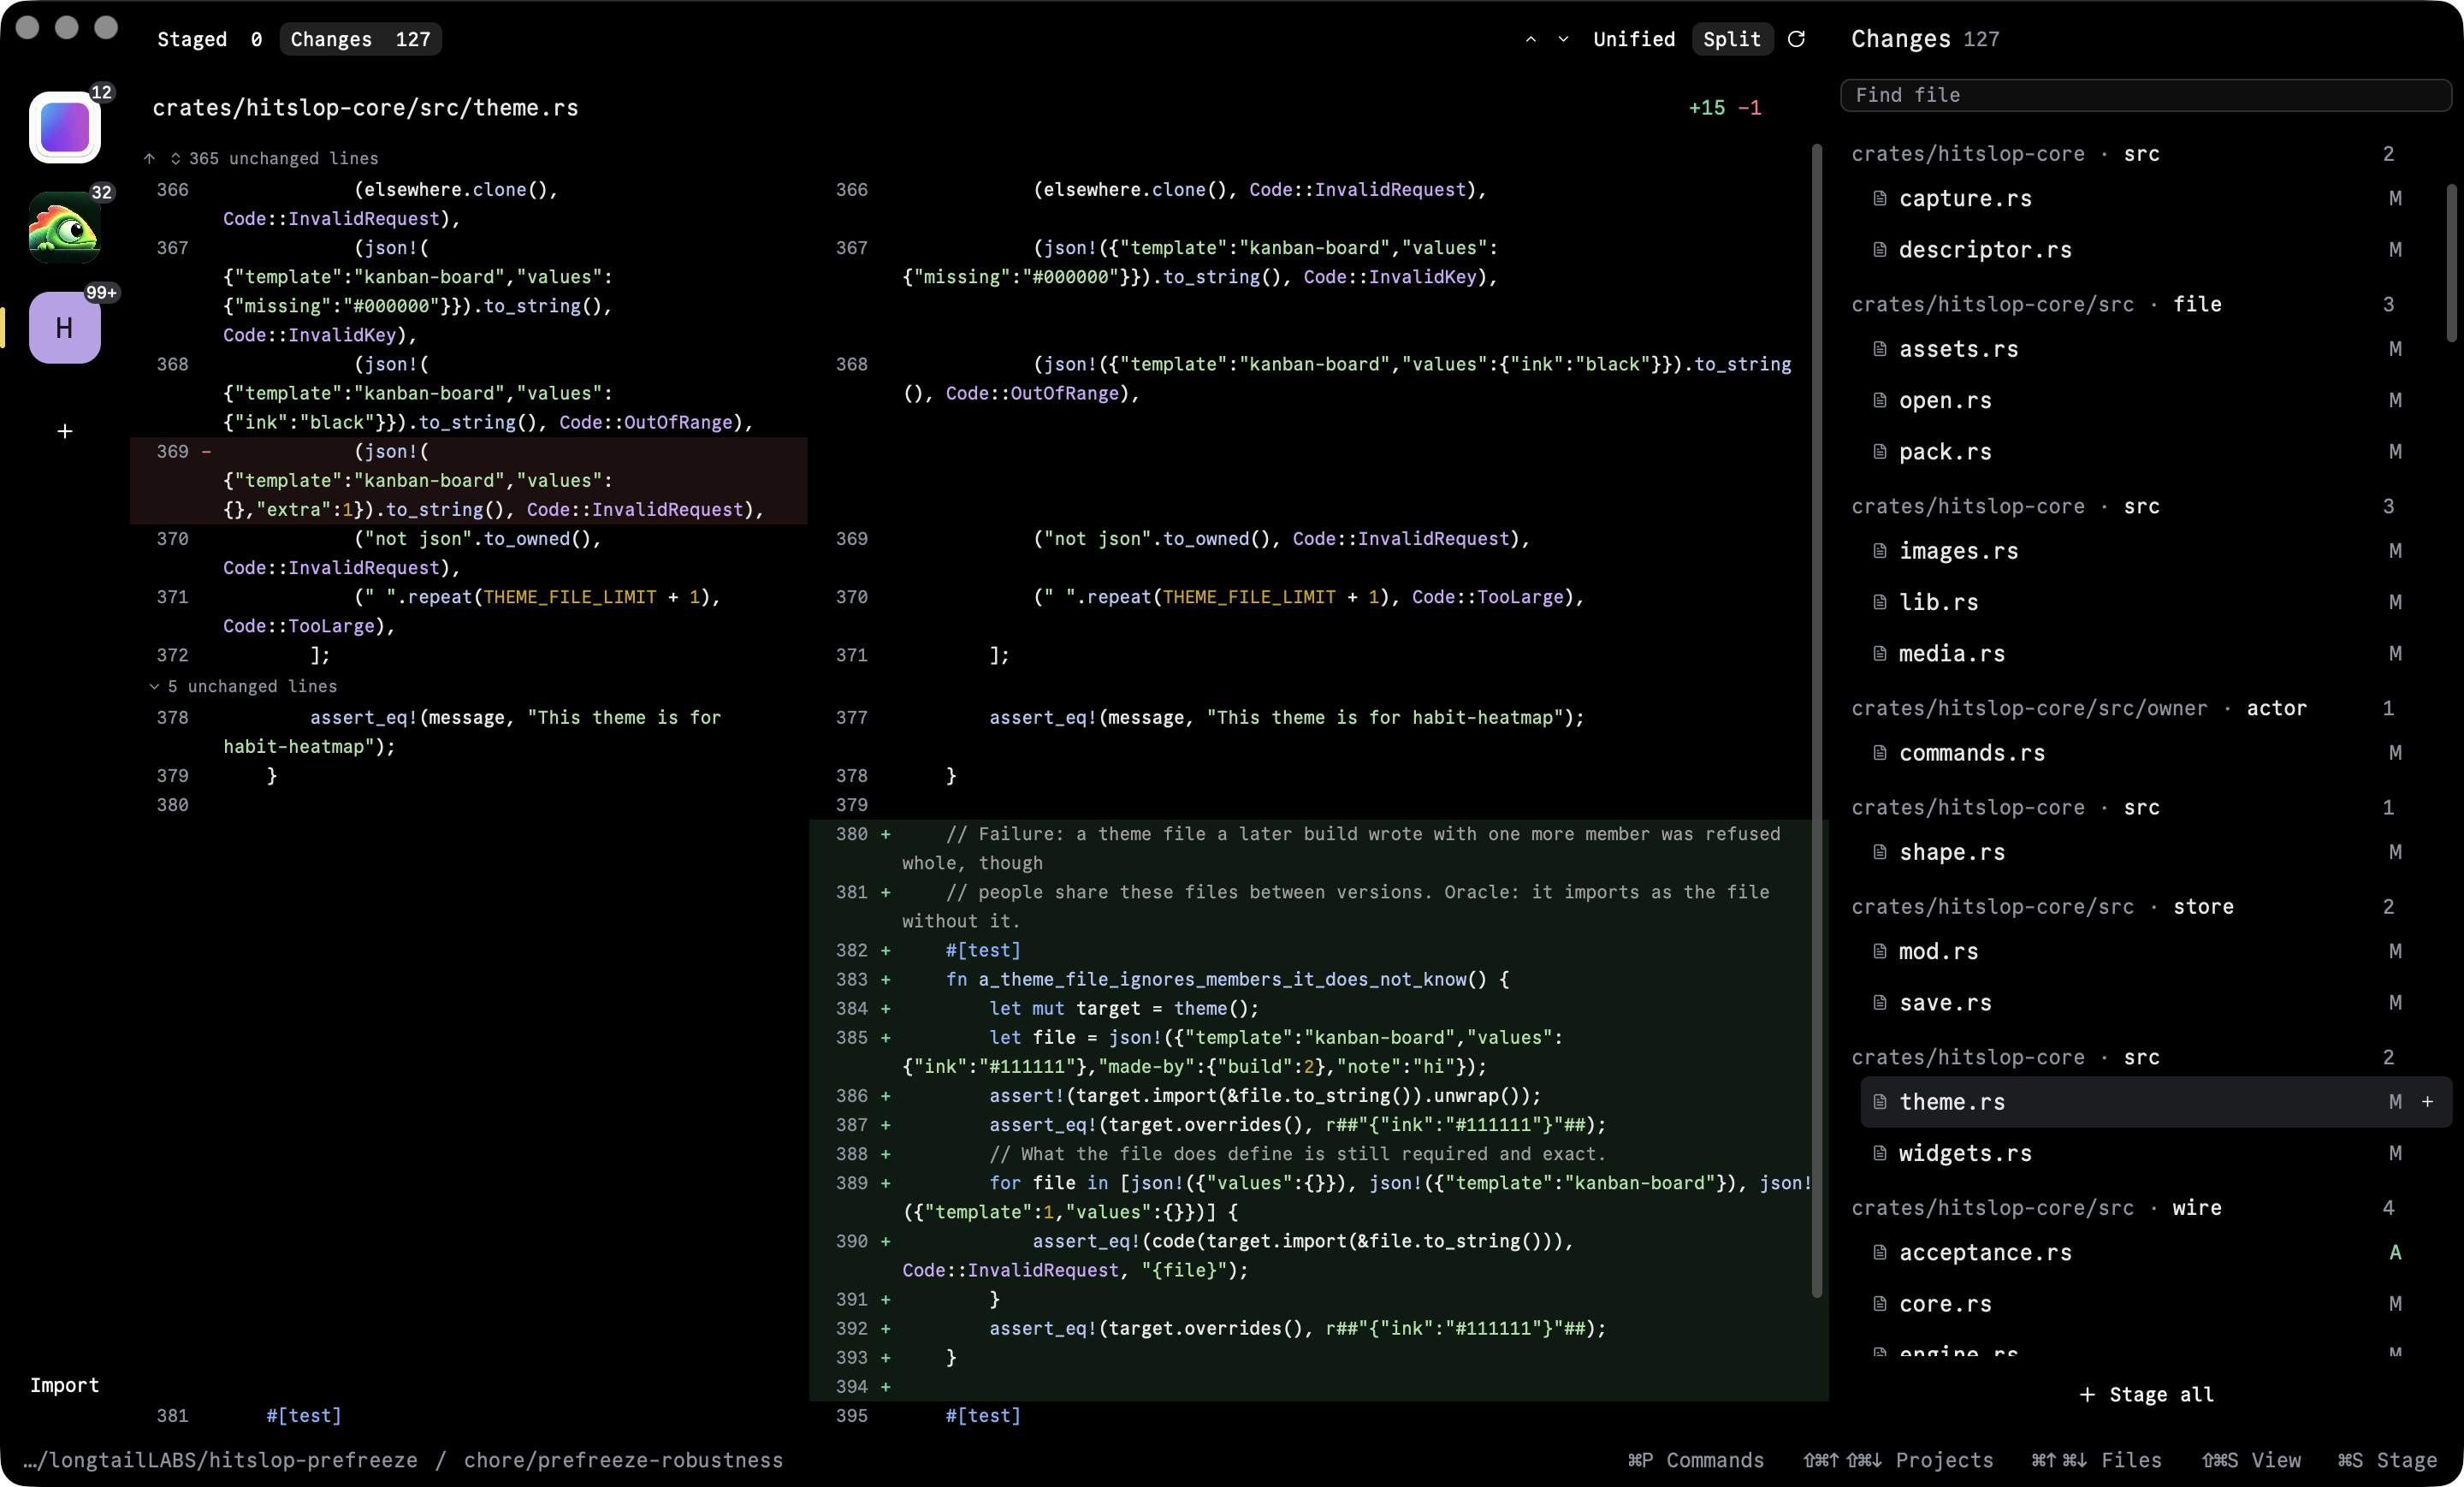Open Projects from the bottom bar
The image size is (2464, 1487).
[x=1898, y=1460]
